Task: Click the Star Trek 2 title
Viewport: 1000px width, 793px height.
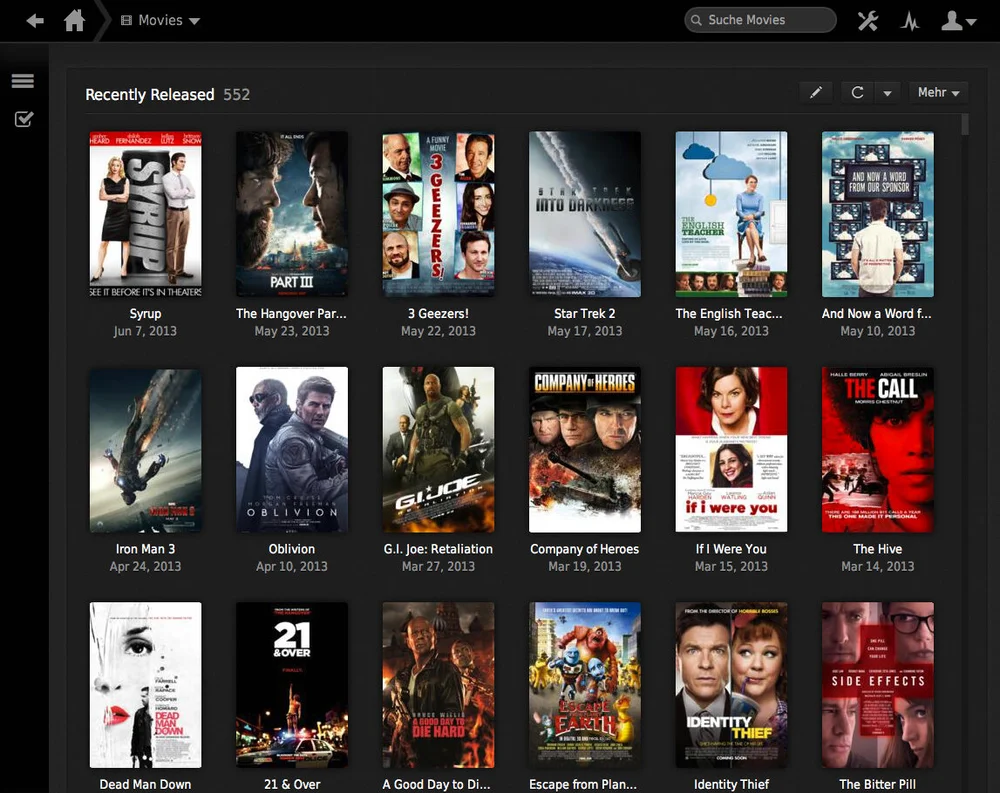Action: (585, 314)
